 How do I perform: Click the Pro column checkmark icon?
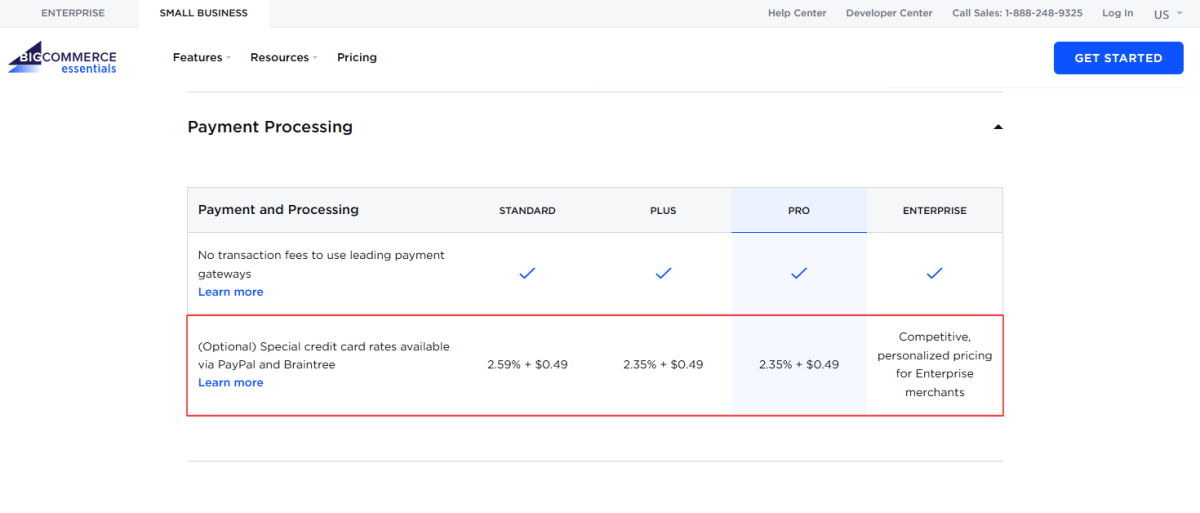[799, 273]
